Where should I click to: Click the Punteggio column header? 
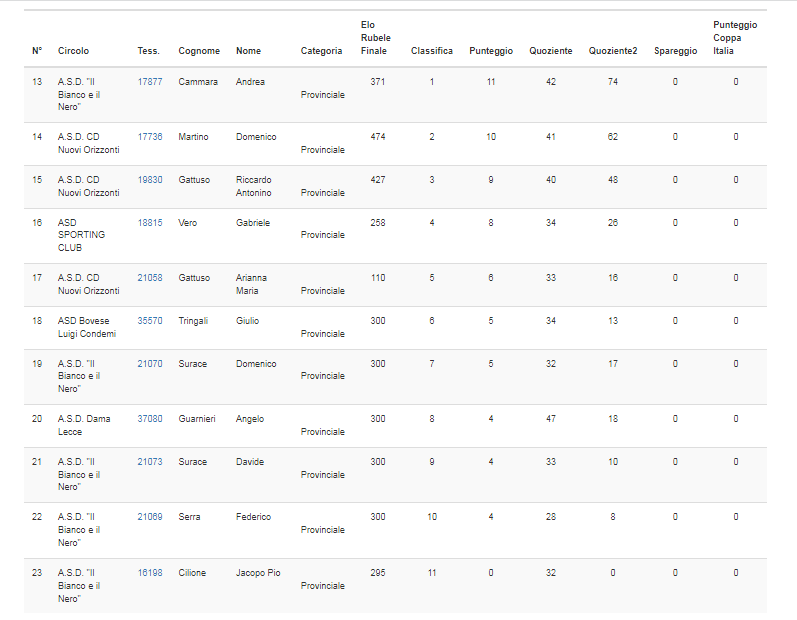click(x=491, y=51)
